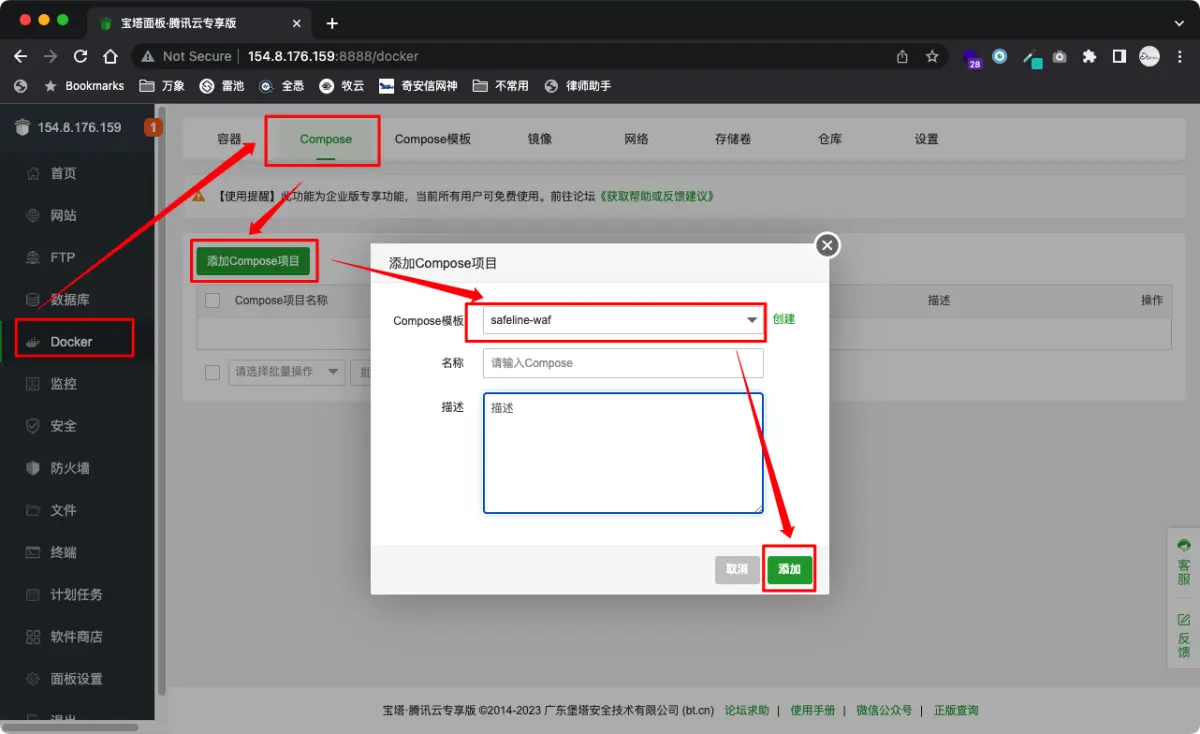Open the 面板设置 gear sidebar icon
The width and height of the screenshot is (1200, 734).
33,679
